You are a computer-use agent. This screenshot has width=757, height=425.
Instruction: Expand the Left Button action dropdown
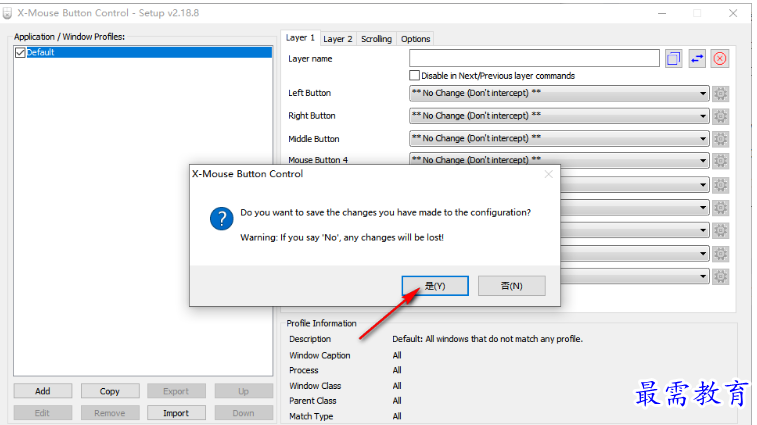(x=559, y=93)
